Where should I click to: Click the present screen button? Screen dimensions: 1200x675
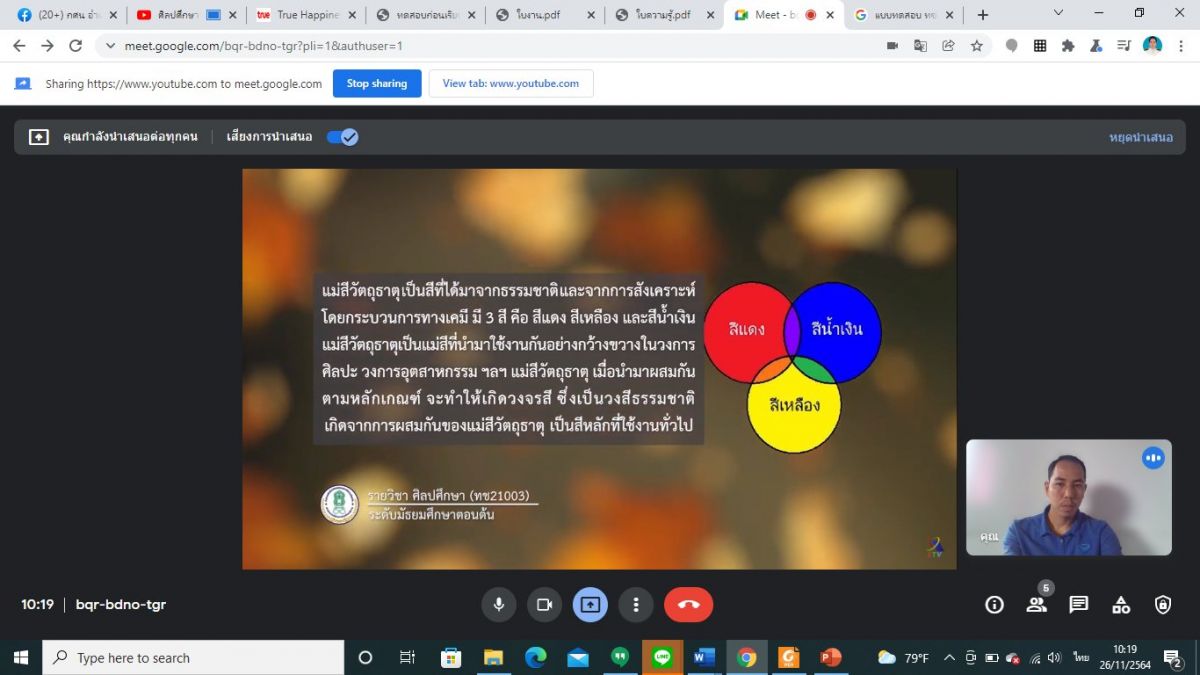point(590,604)
